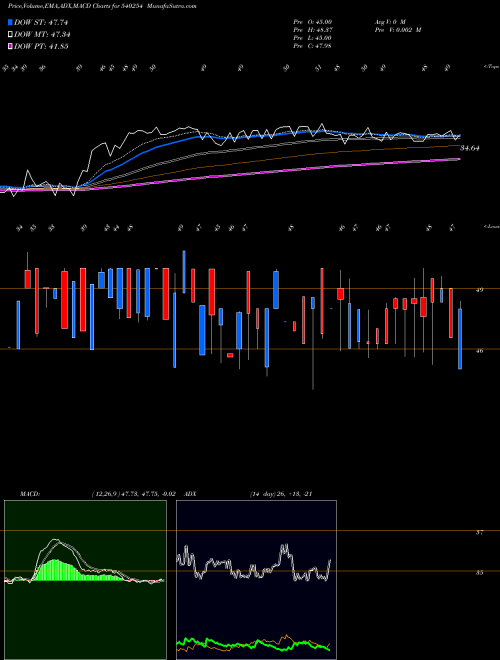Select the 'DOW PT: 41.85' legend text
Viewport: 500px width, 660px height.
click(41, 46)
